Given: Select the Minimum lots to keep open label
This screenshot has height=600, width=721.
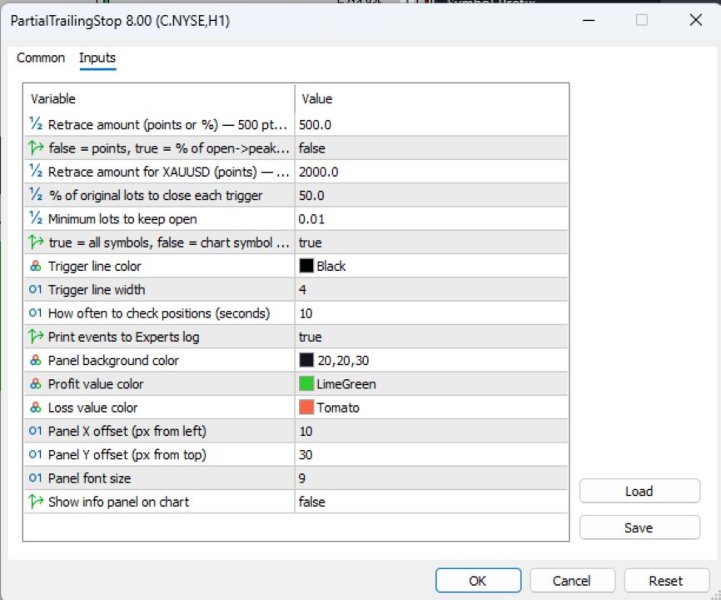Looking at the screenshot, I should pos(122,218).
